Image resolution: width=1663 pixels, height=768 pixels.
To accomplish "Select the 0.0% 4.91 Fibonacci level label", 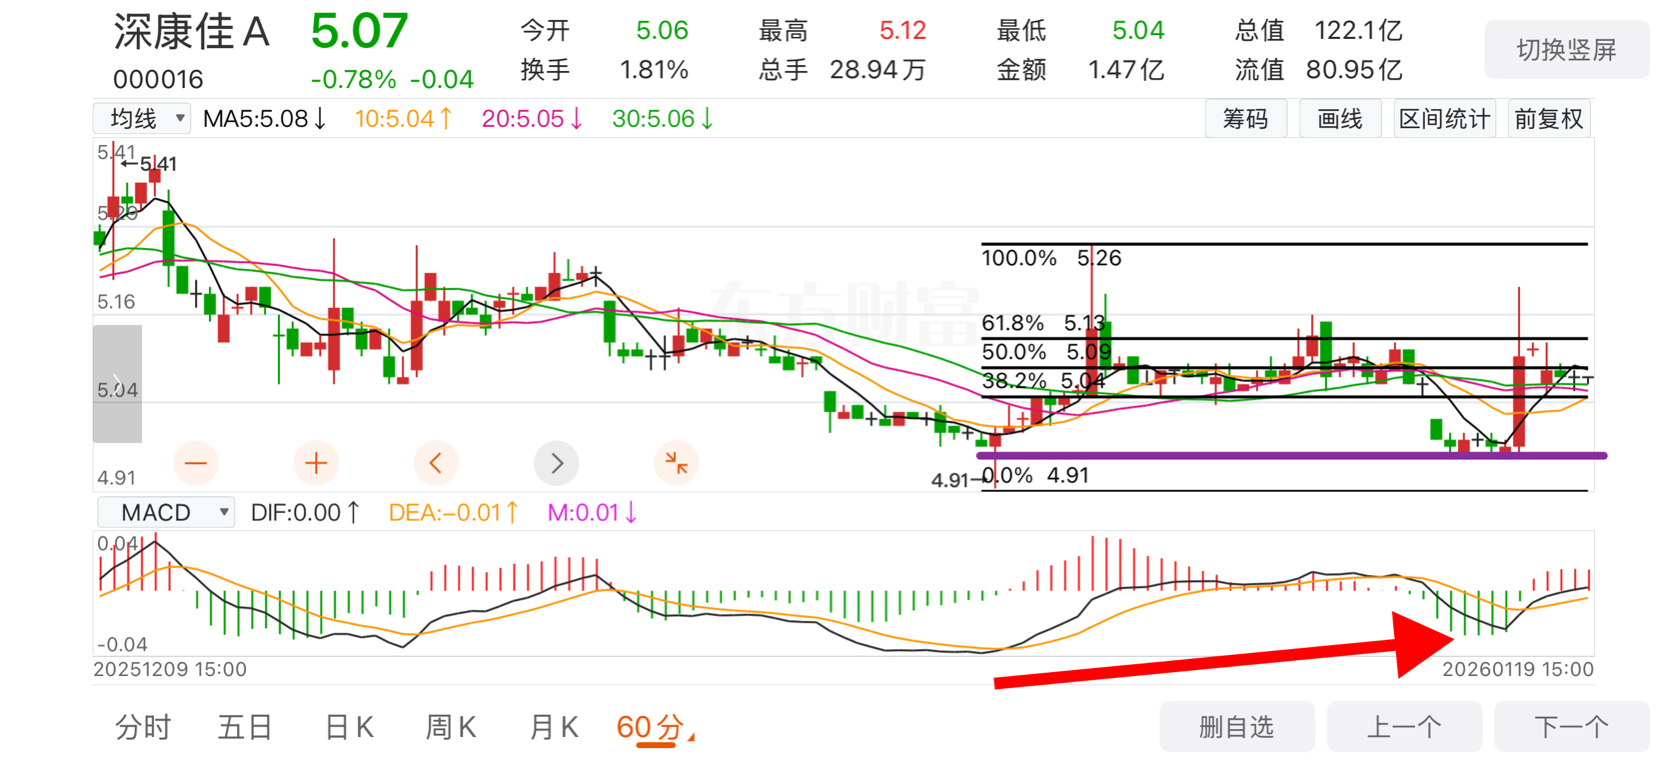I will (x=1038, y=475).
